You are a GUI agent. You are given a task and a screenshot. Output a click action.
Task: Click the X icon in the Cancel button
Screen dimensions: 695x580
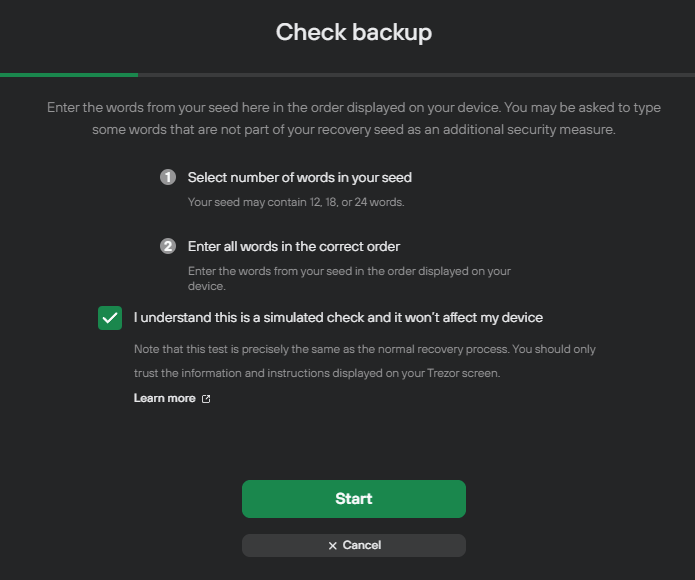point(332,546)
